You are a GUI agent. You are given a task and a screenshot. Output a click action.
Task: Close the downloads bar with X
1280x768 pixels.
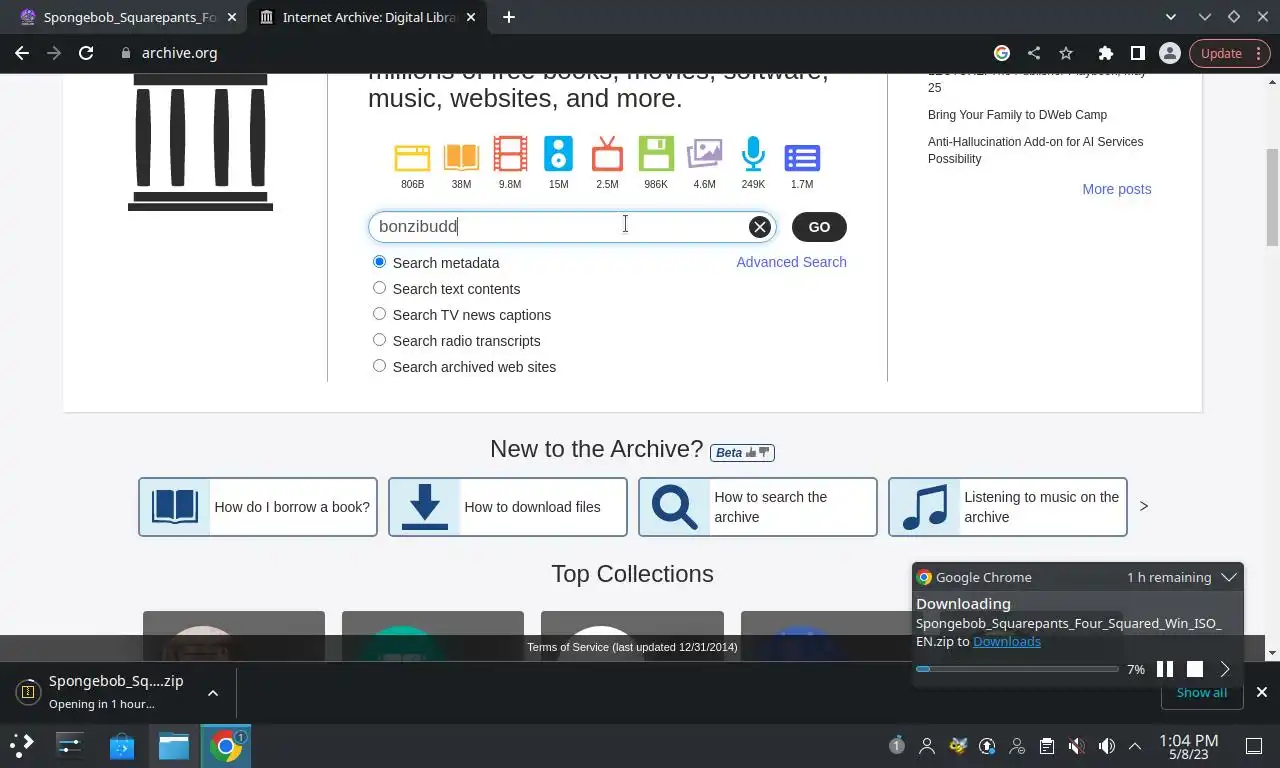point(1261,692)
